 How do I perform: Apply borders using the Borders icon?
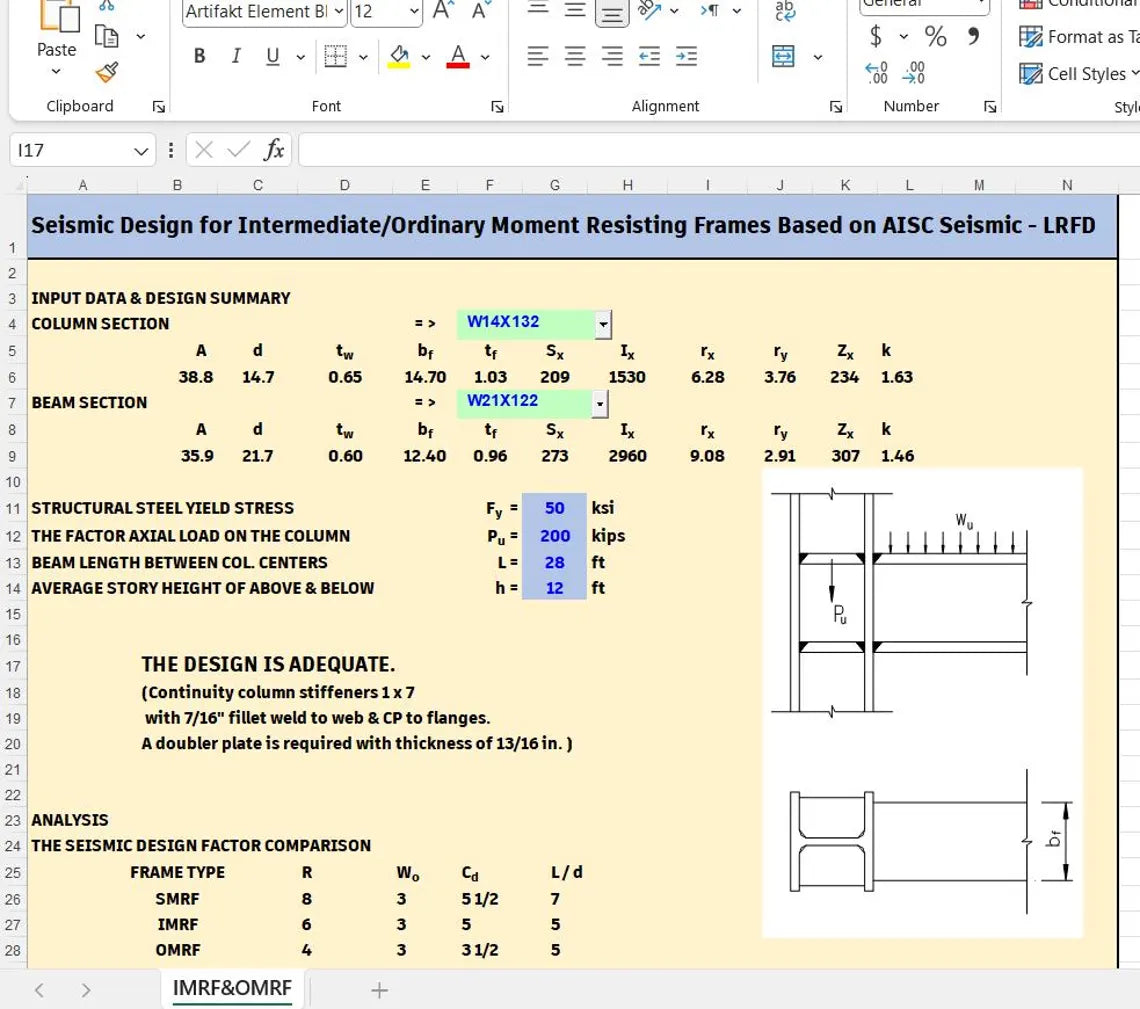[x=335, y=56]
